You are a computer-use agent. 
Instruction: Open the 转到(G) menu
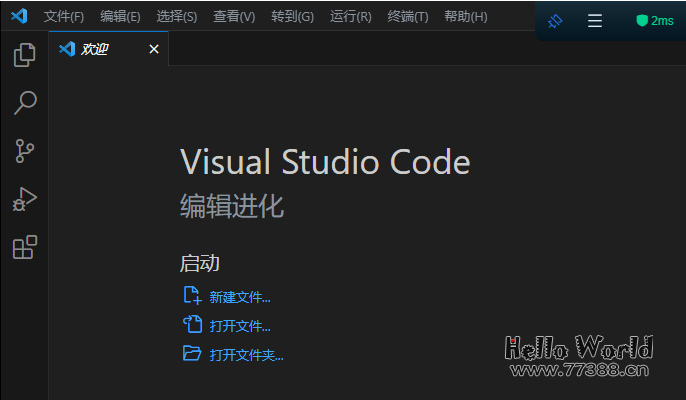[x=292, y=17]
